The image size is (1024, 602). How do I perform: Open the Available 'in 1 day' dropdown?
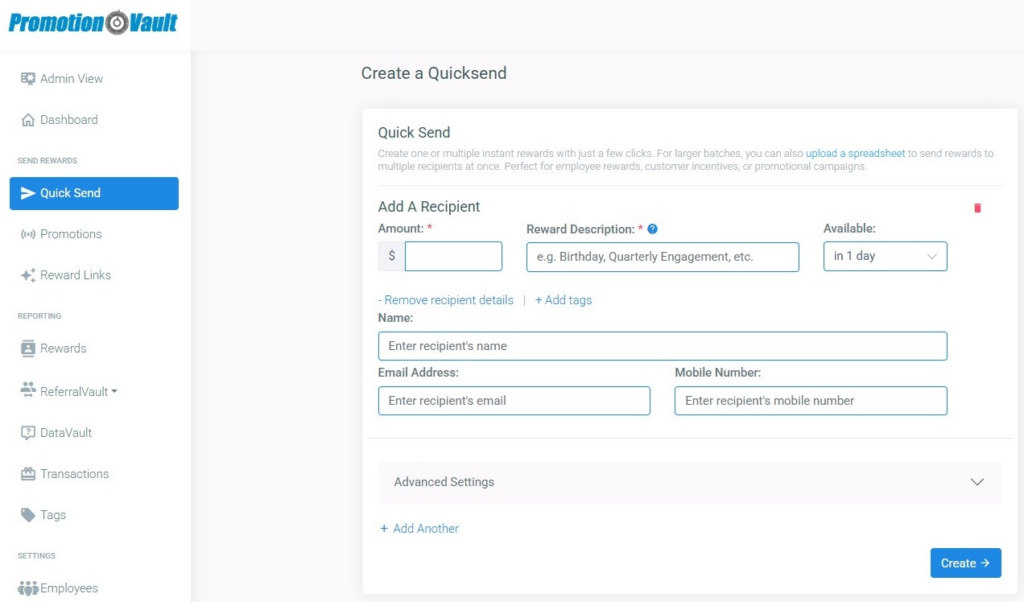click(x=884, y=256)
